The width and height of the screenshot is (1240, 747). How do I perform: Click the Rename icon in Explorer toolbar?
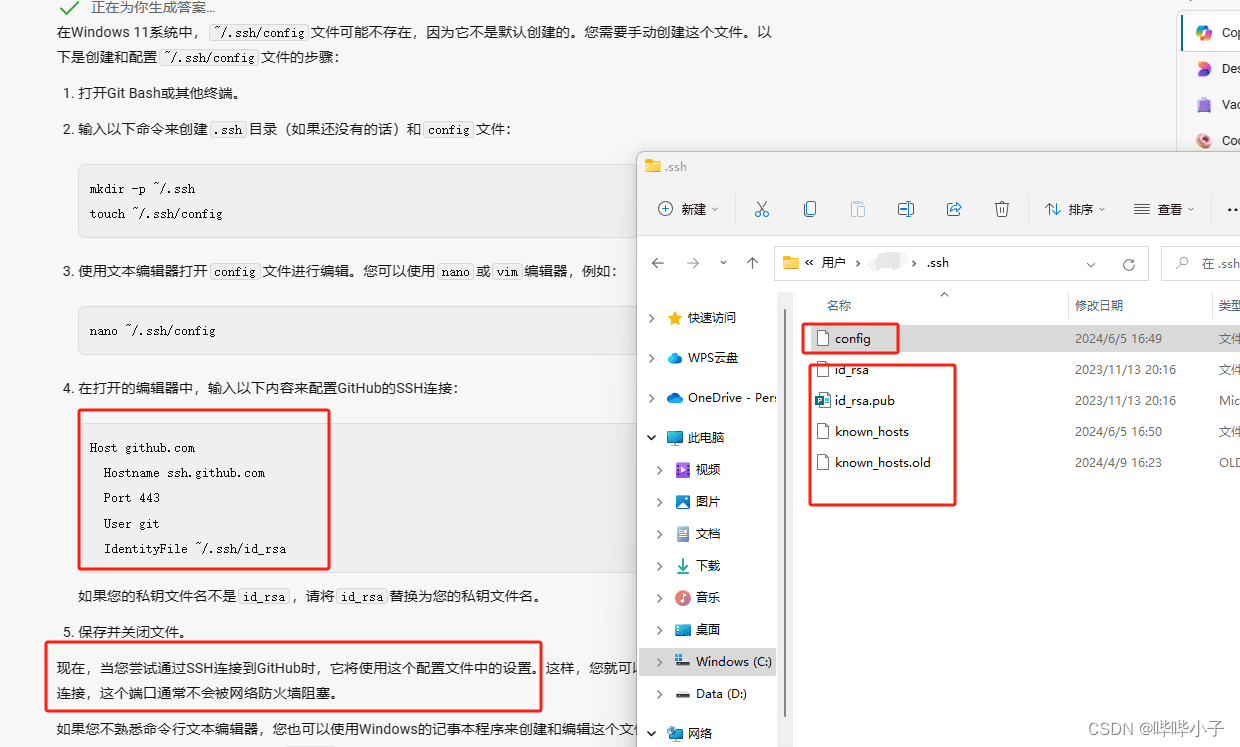pyautogui.click(x=906, y=209)
